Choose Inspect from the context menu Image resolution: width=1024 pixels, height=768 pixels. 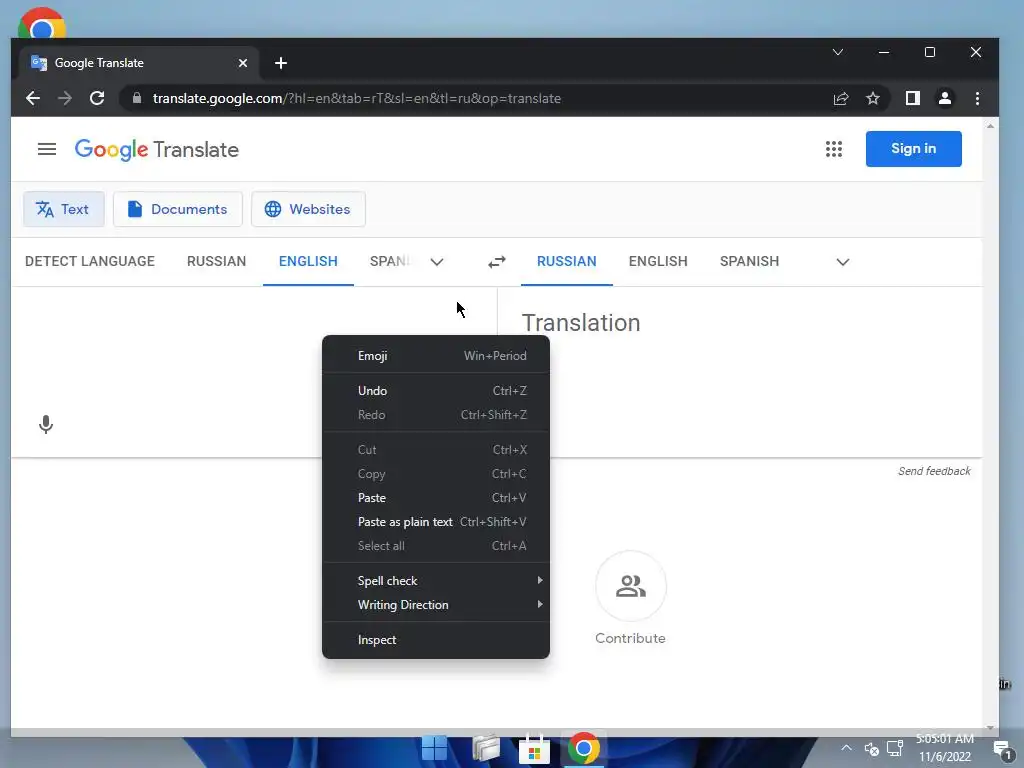click(436, 640)
